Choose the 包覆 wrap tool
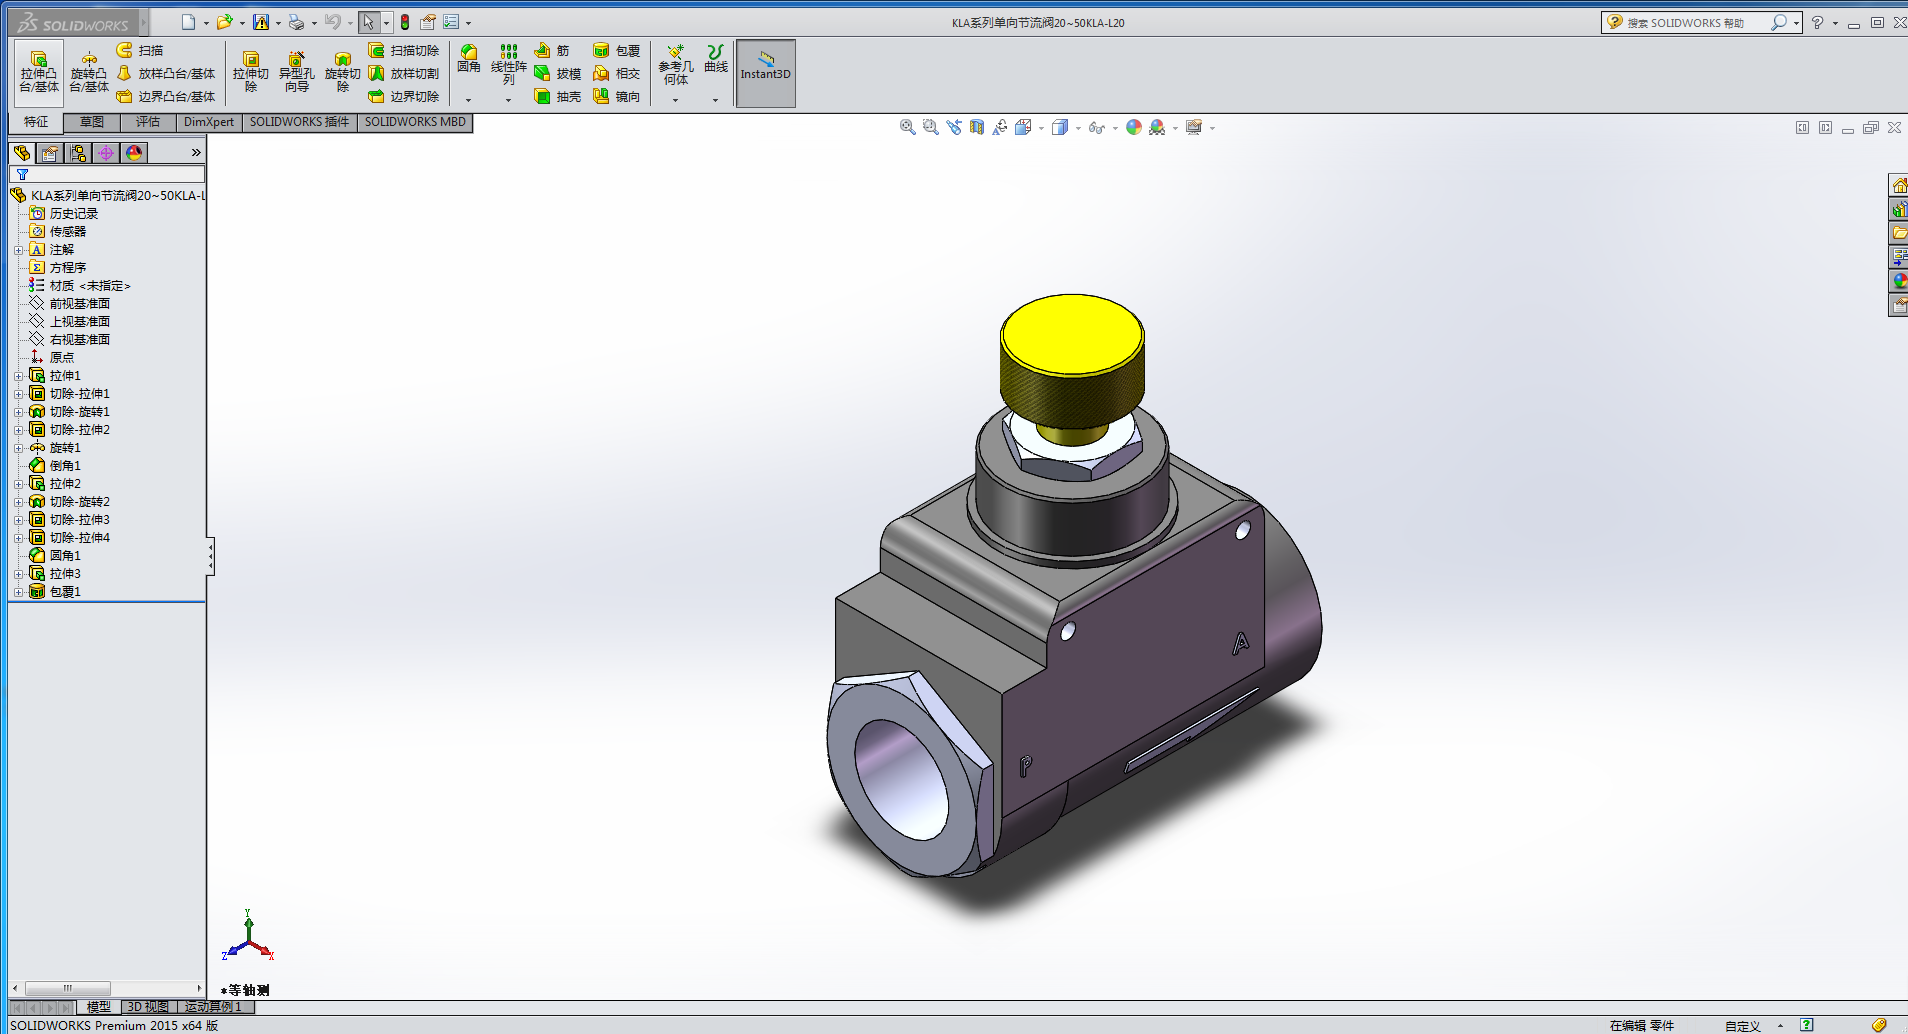 [617, 50]
